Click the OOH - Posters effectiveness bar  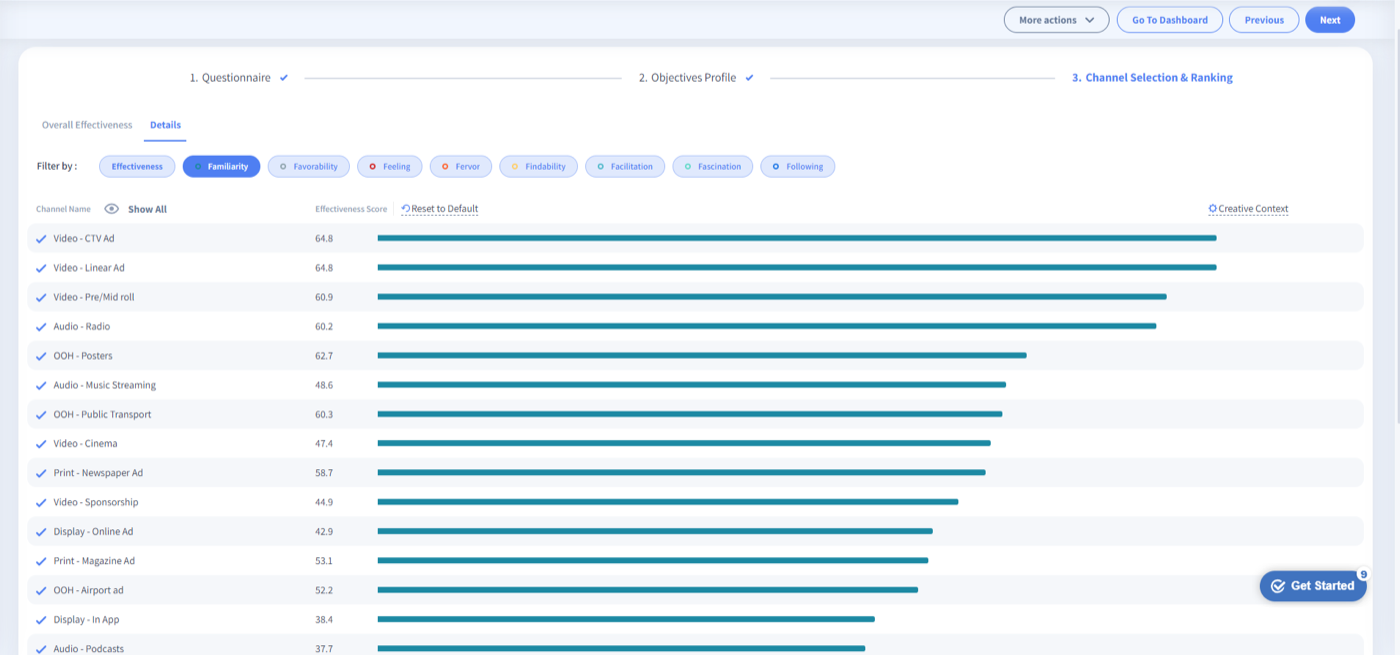(702, 355)
